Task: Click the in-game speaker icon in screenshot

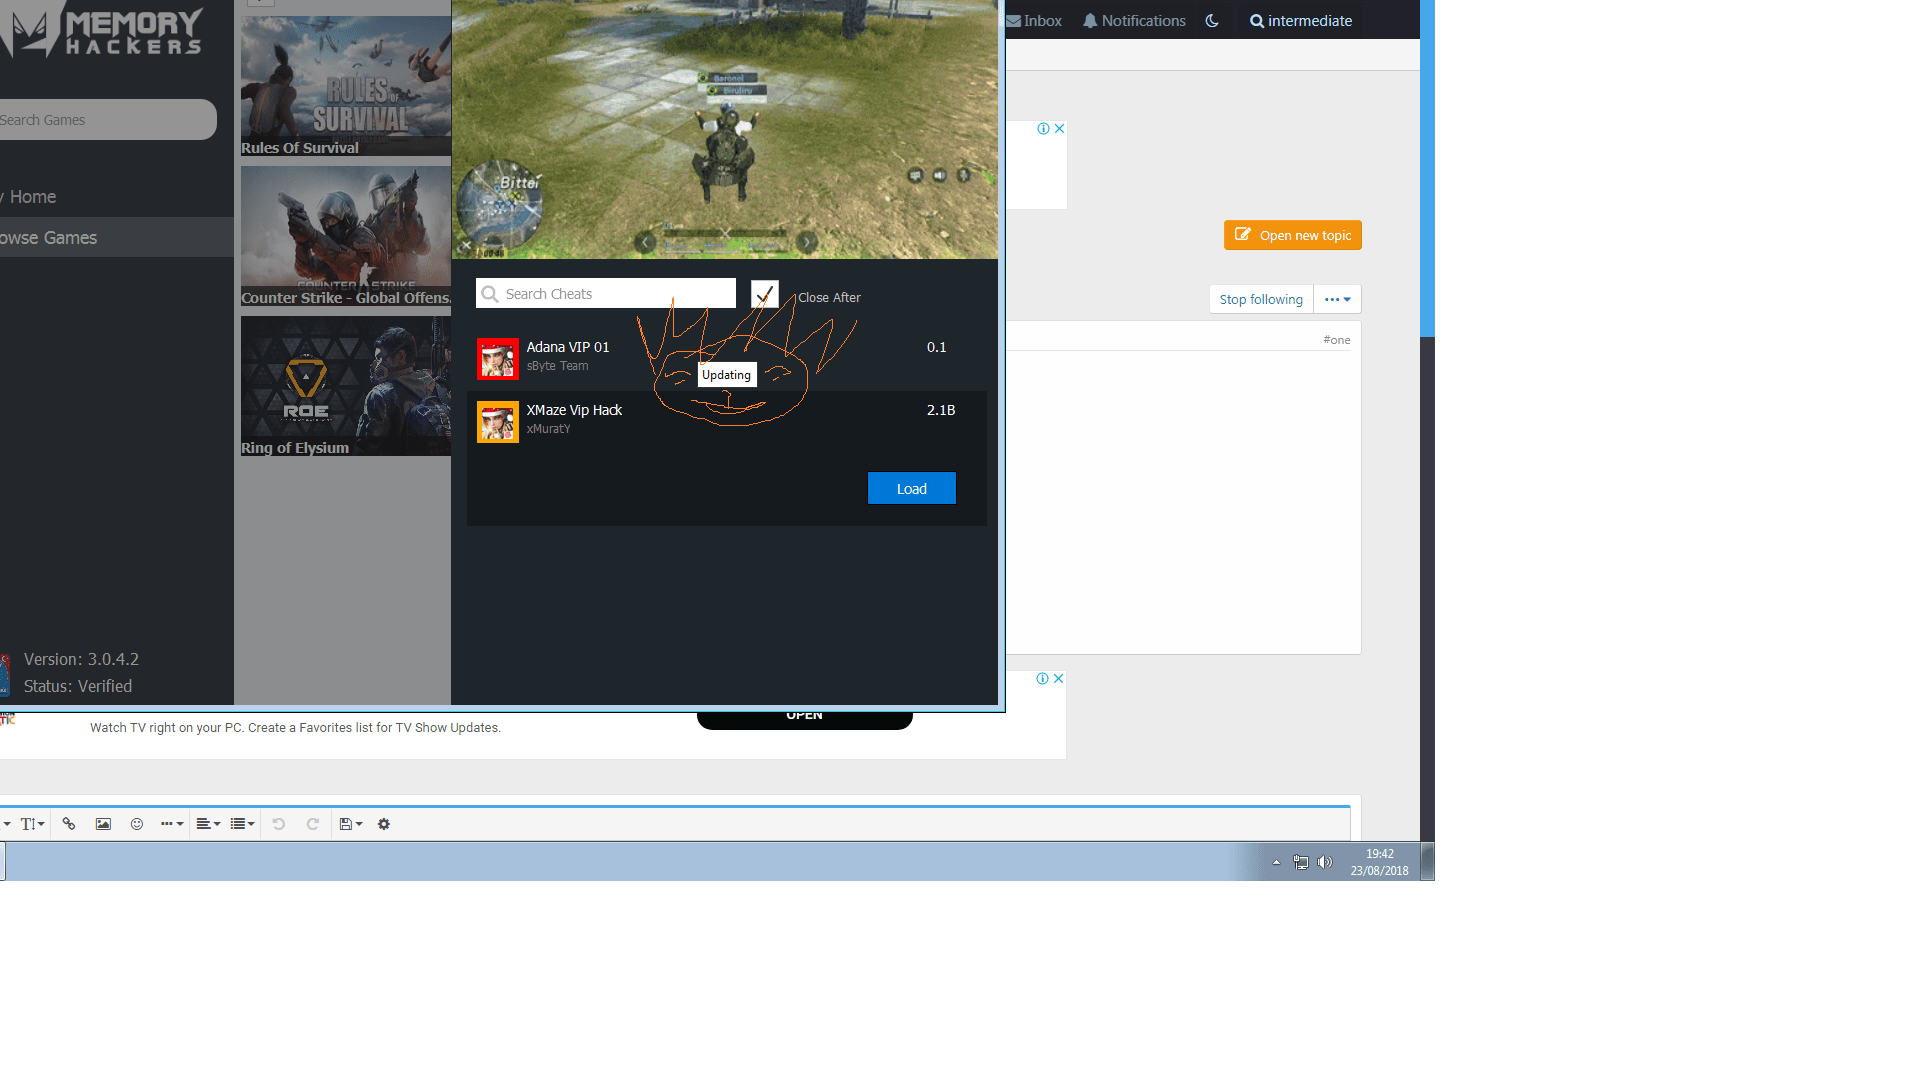Action: (939, 176)
